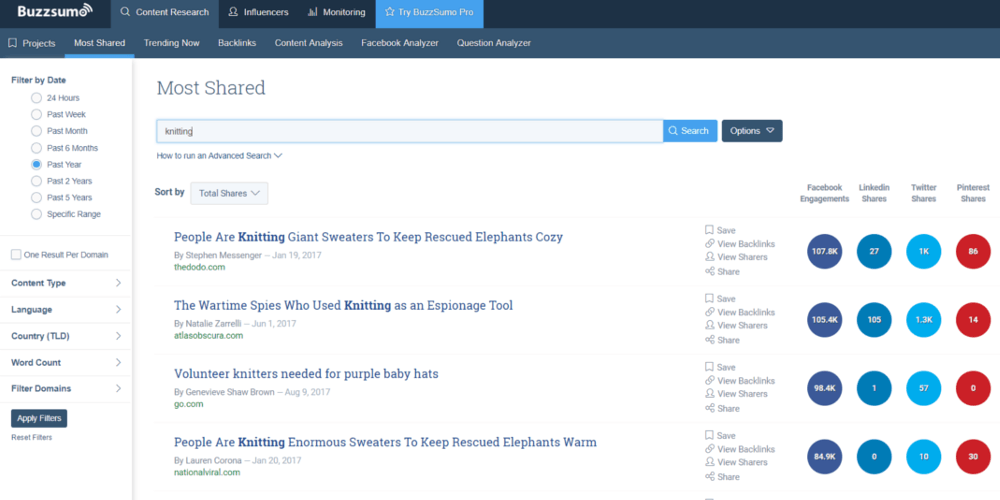This screenshot has width=1000, height=500.
Task: Select the Past 6 Months date filter
Action: tap(36, 148)
